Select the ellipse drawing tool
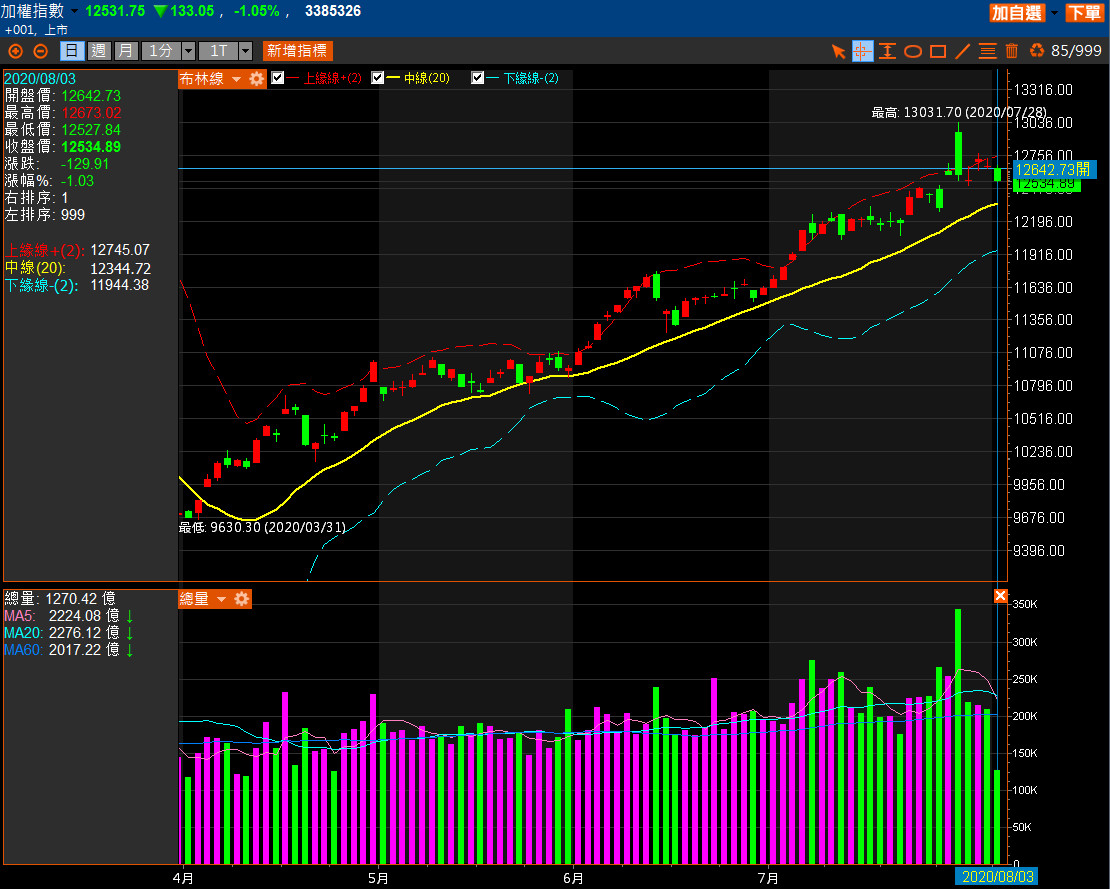Viewport: 1110px width, 889px height. click(913, 51)
